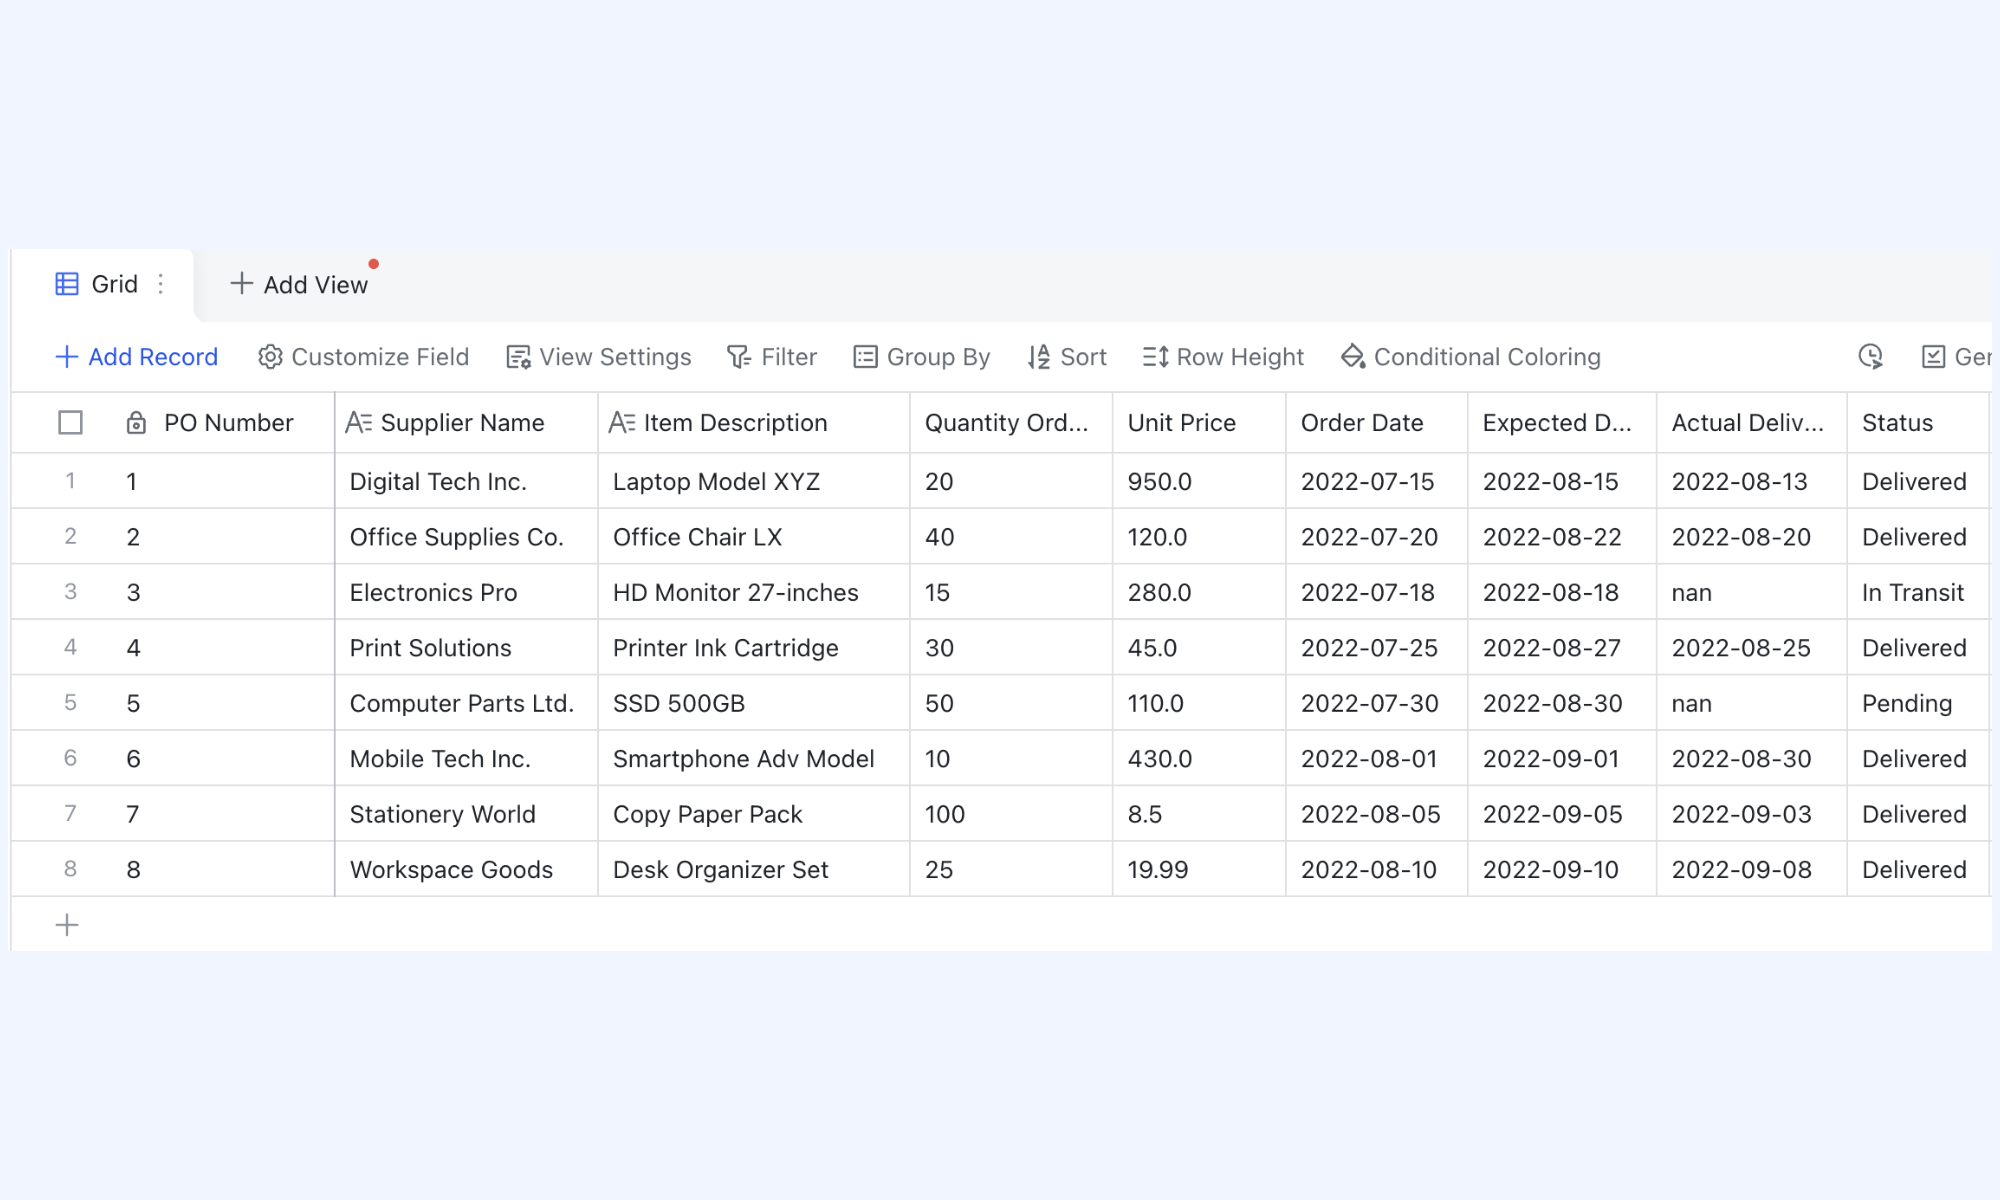
Task: Click the unit price '950.0' cell
Action: click(1199, 481)
